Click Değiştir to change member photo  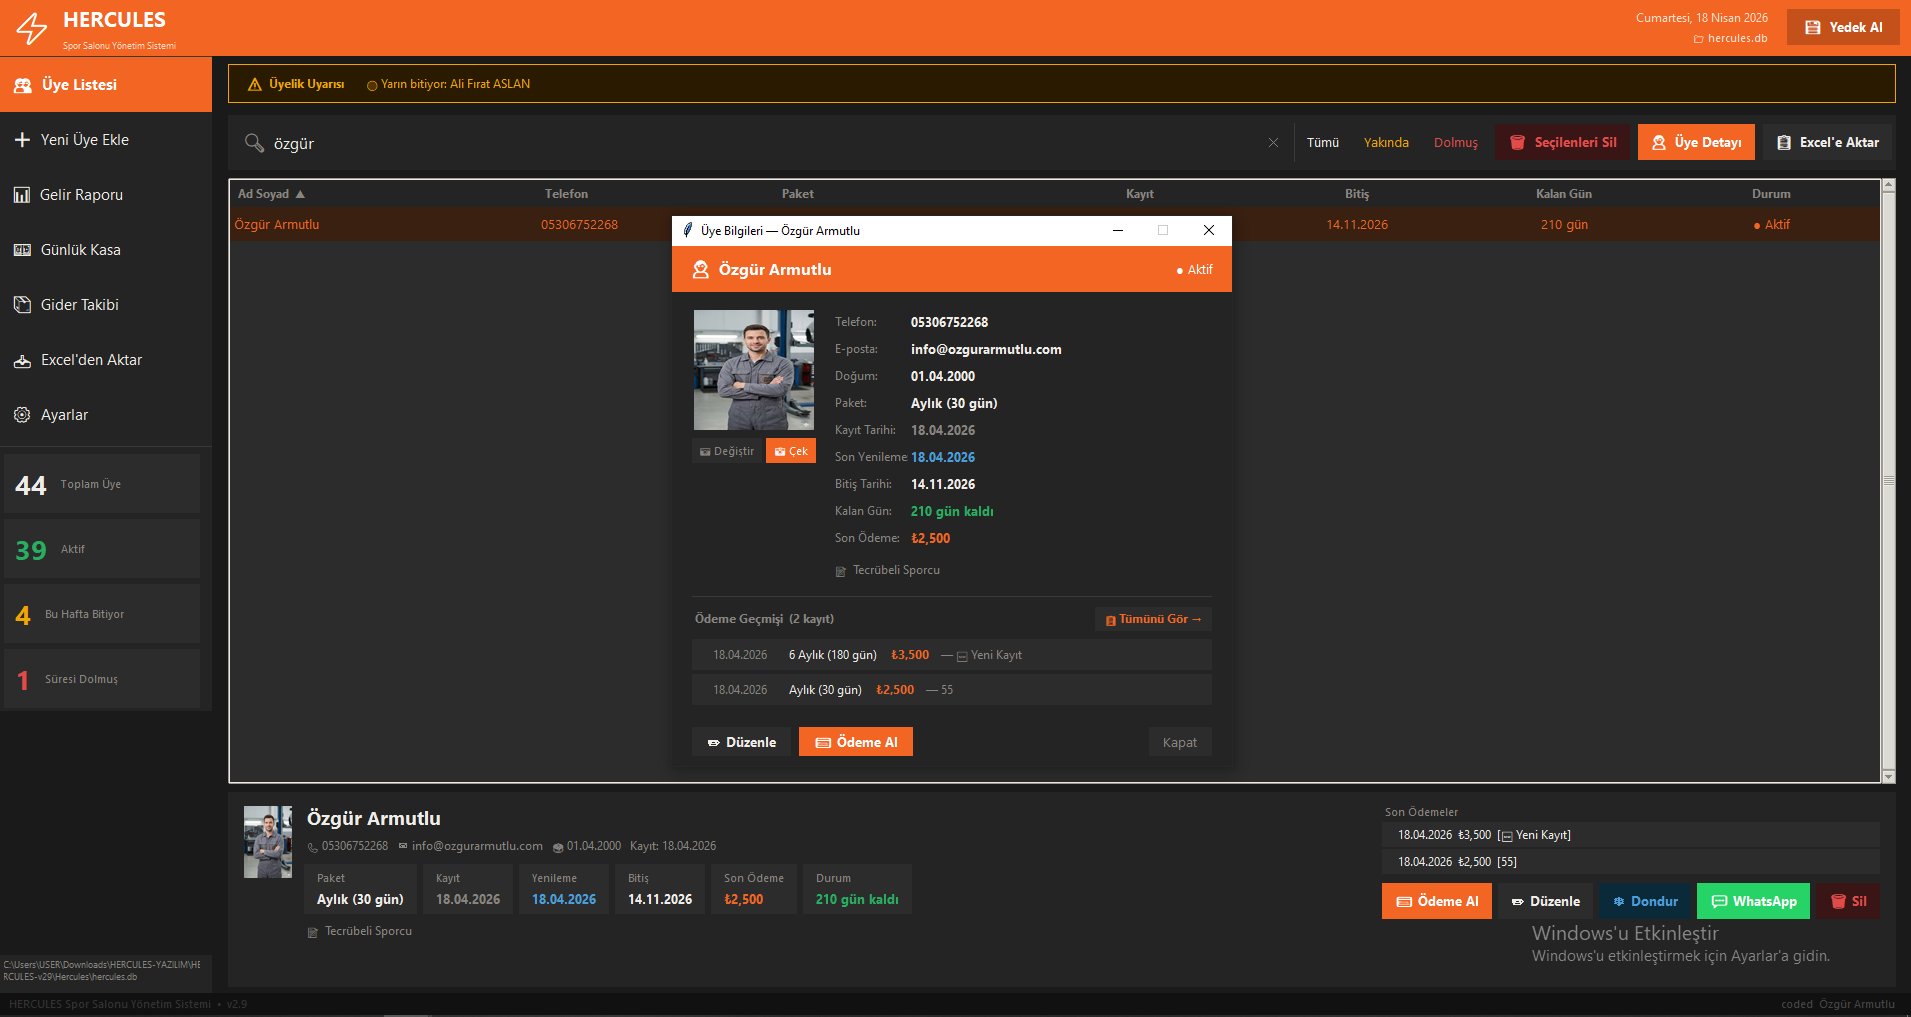coord(727,451)
